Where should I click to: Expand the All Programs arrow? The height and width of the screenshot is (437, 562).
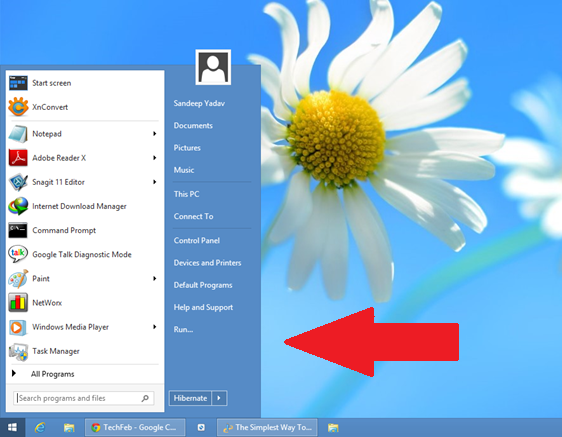click(x=14, y=373)
